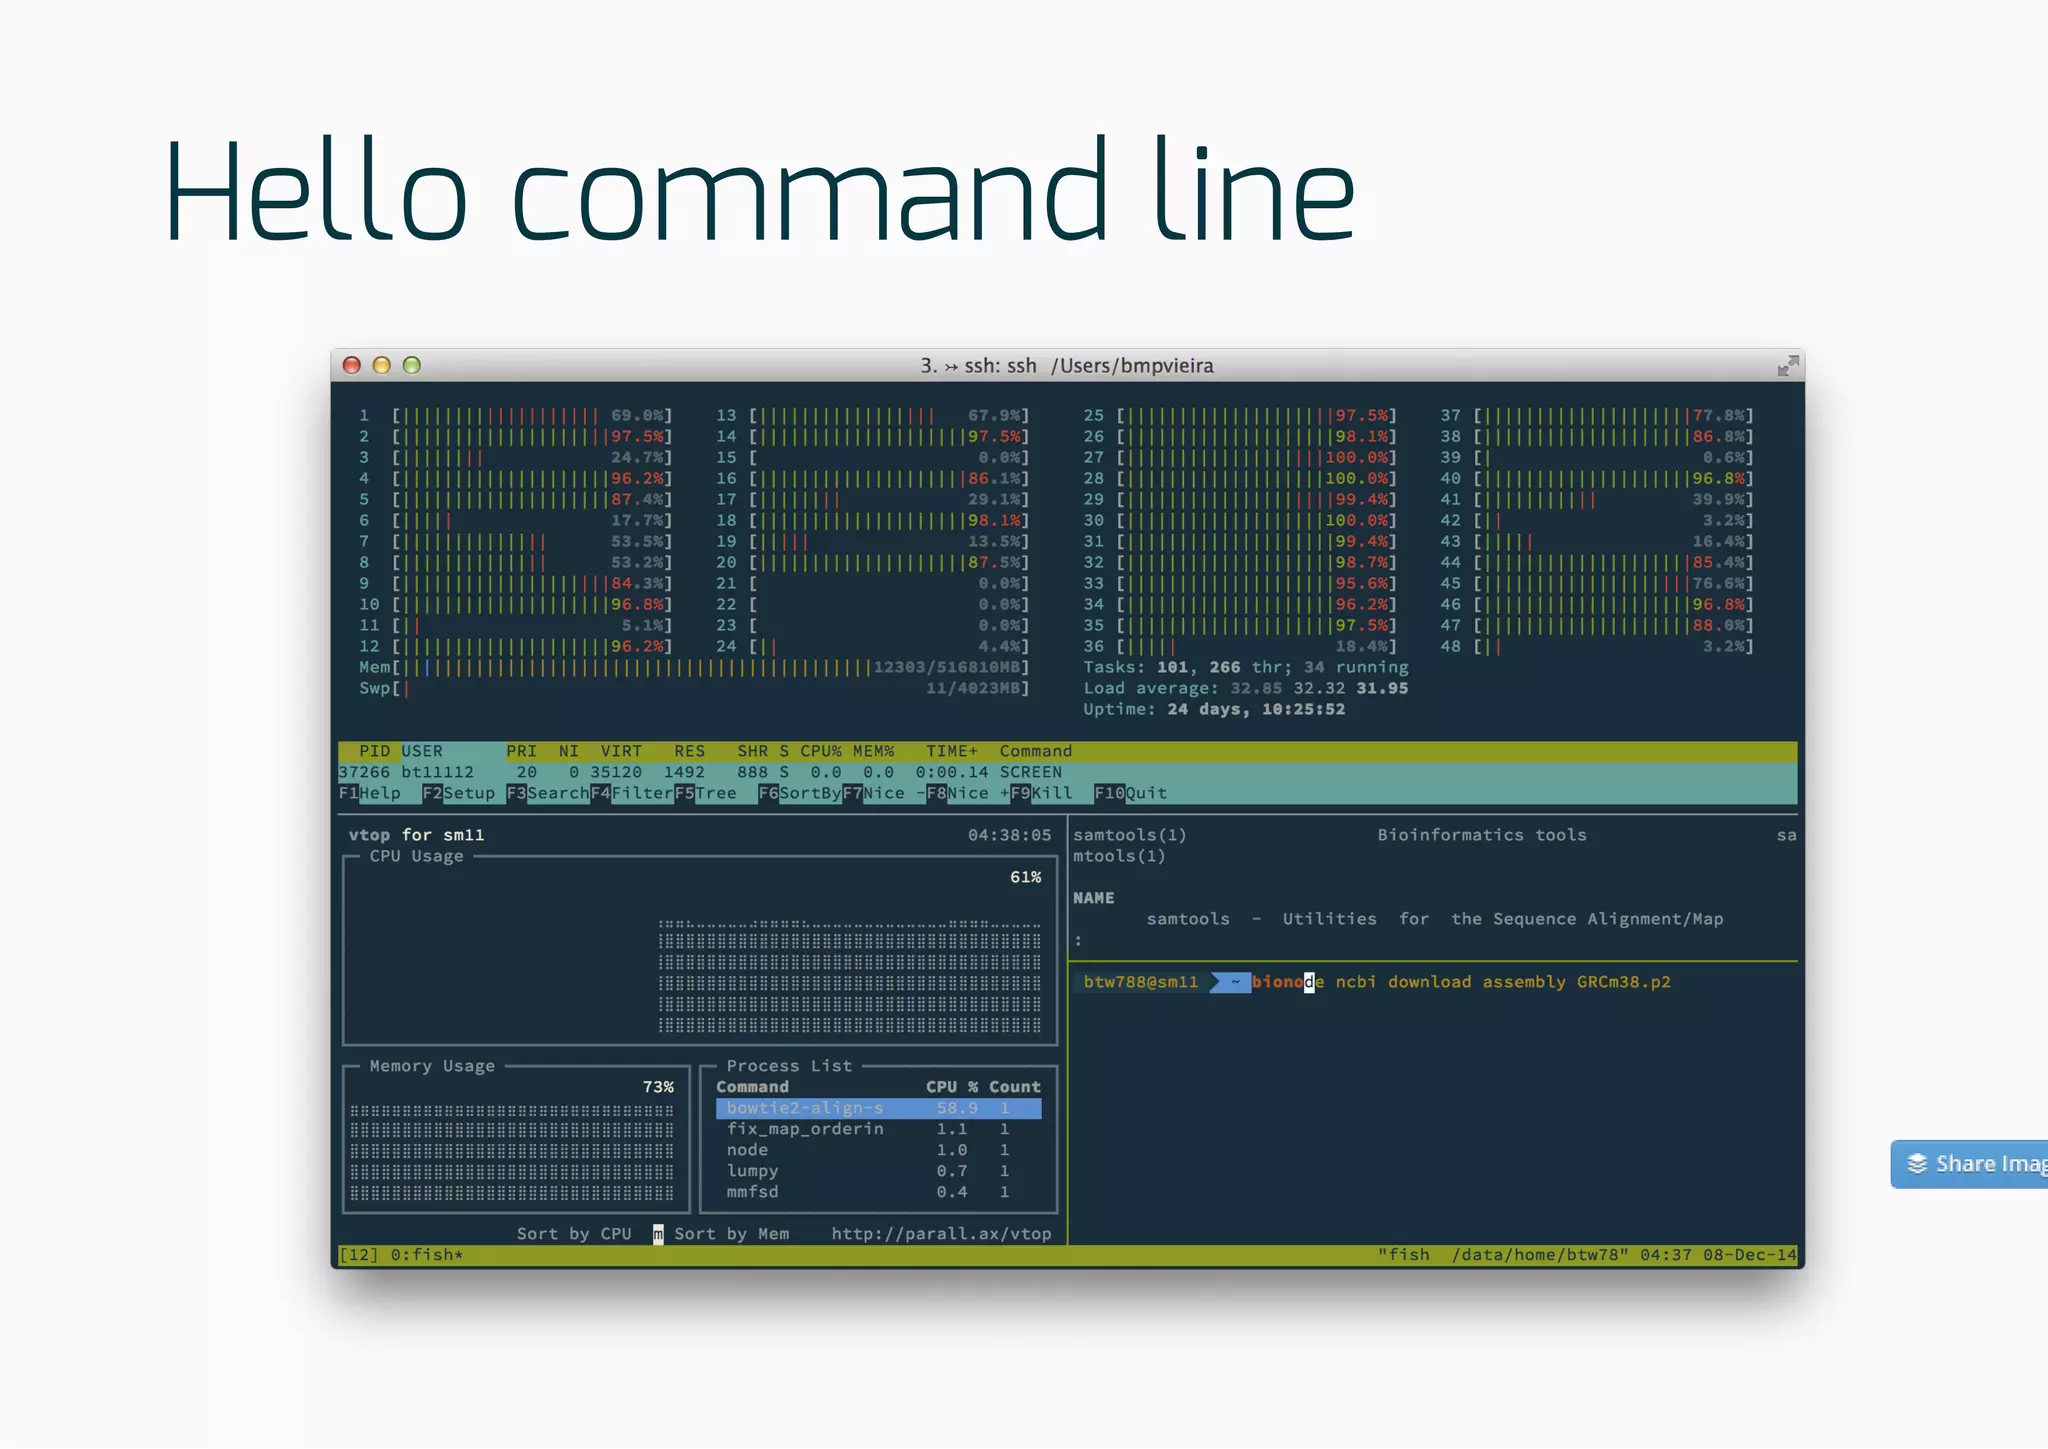Image resolution: width=2048 pixels, height=1449 pixels.
Task: Click the red close window button
Action: (352, 365)
